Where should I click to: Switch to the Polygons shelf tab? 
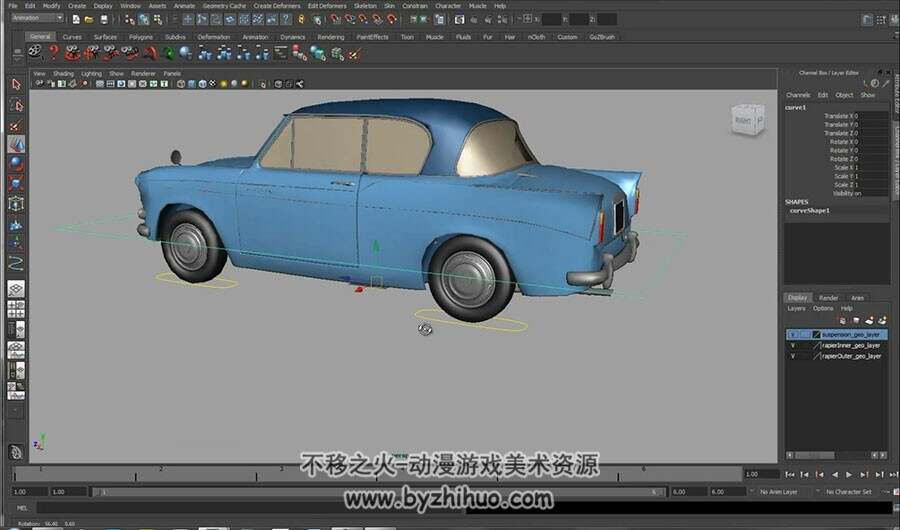coord(141,37)
